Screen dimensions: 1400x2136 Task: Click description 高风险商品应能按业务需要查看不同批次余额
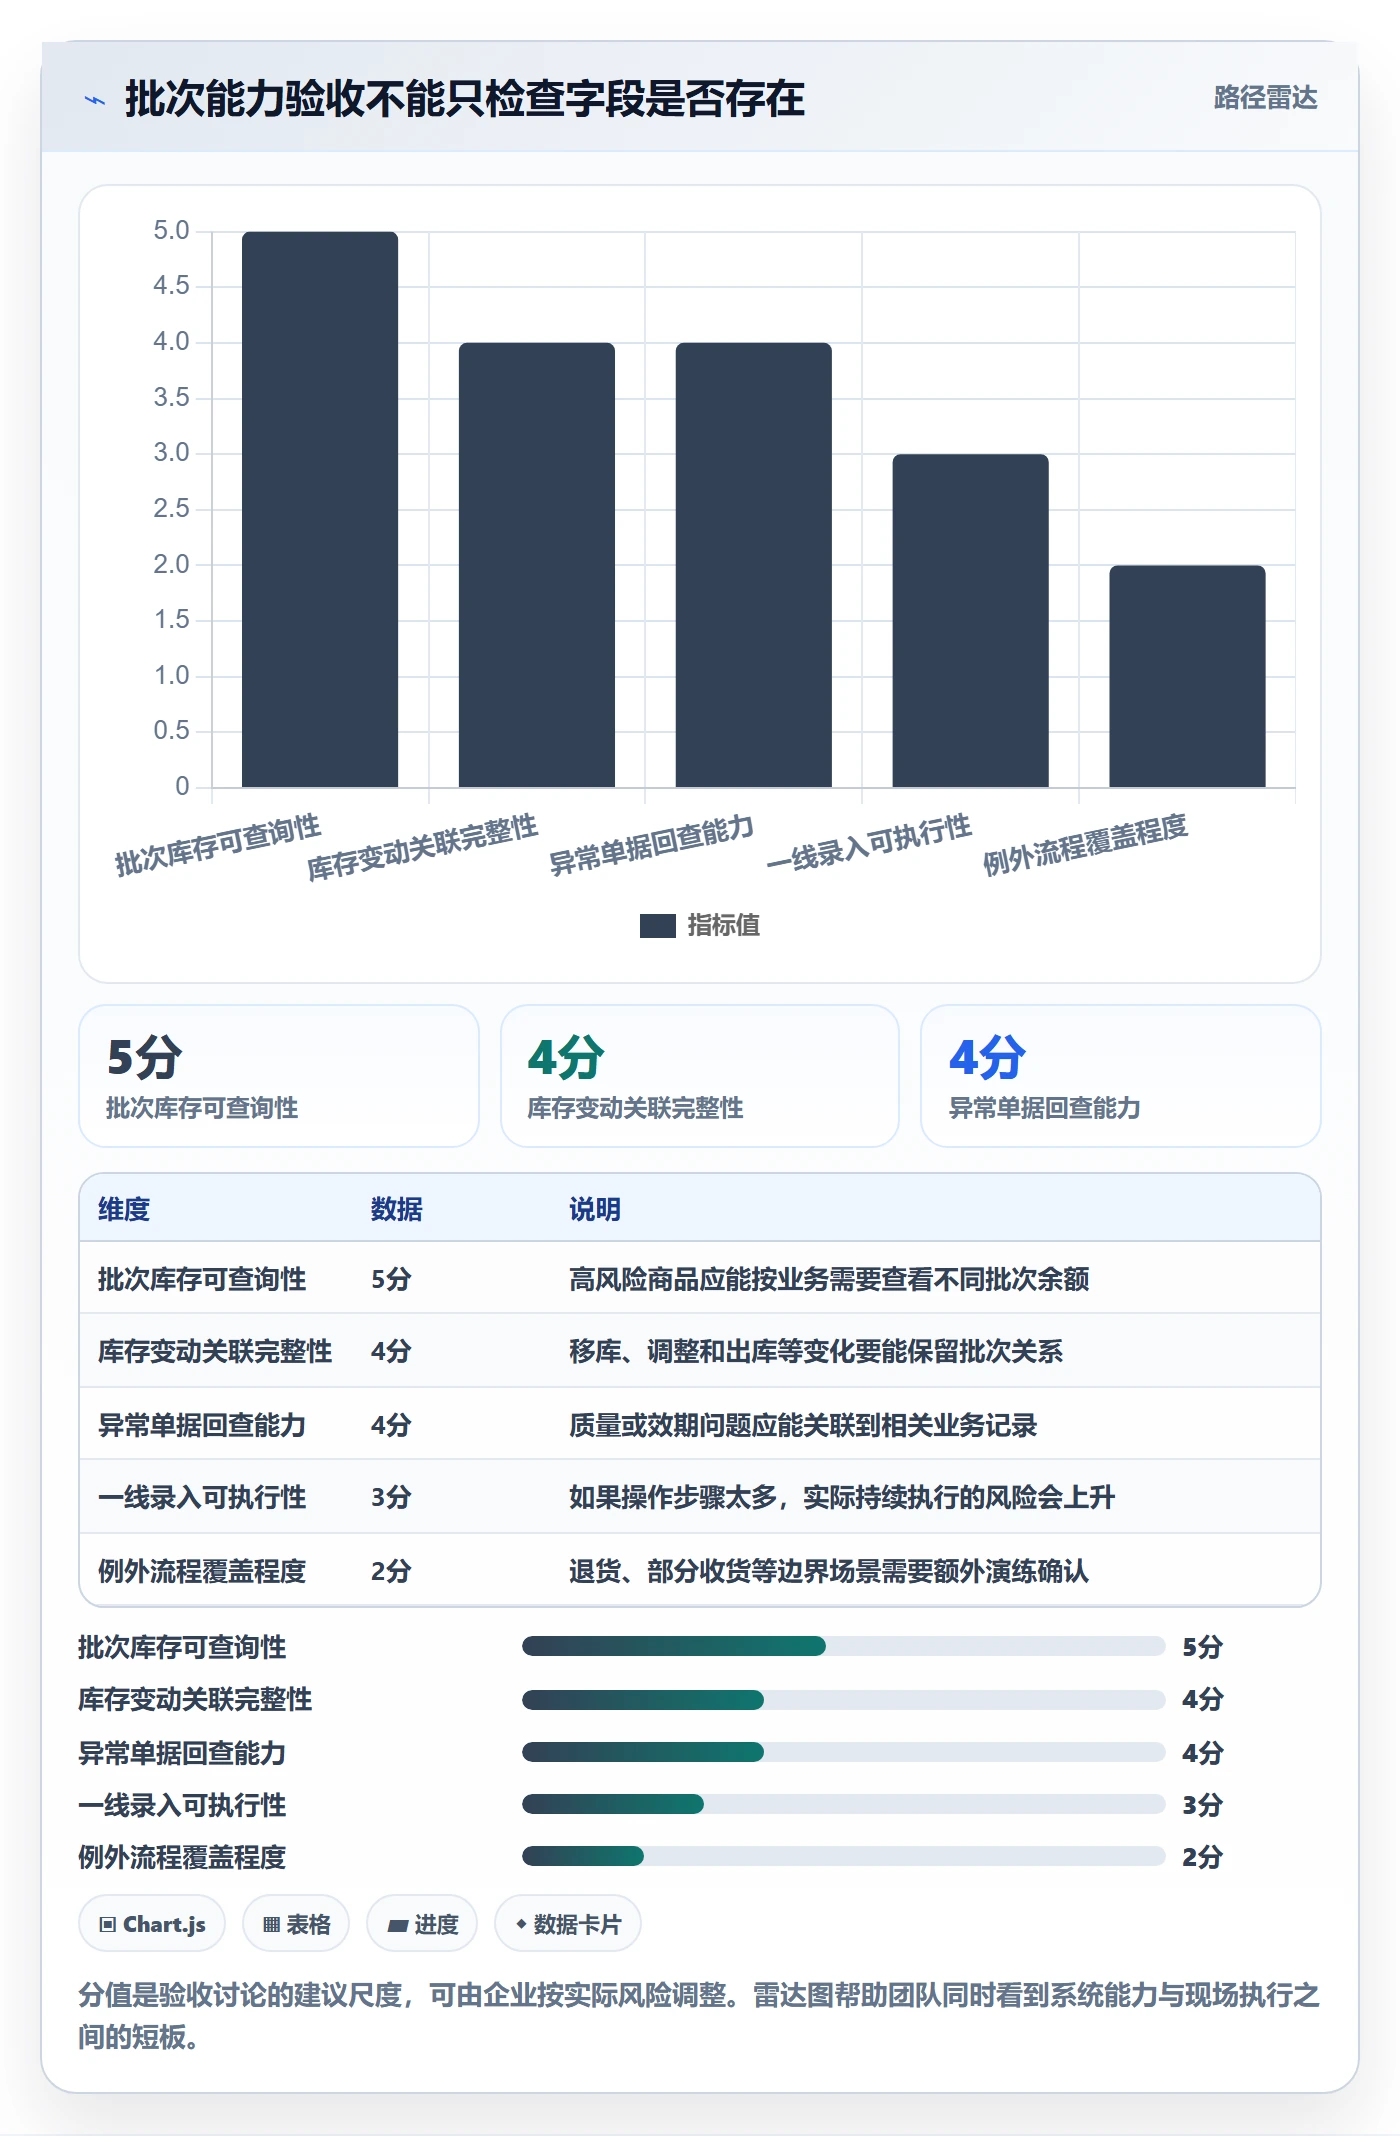click(x=829, y=1279)
